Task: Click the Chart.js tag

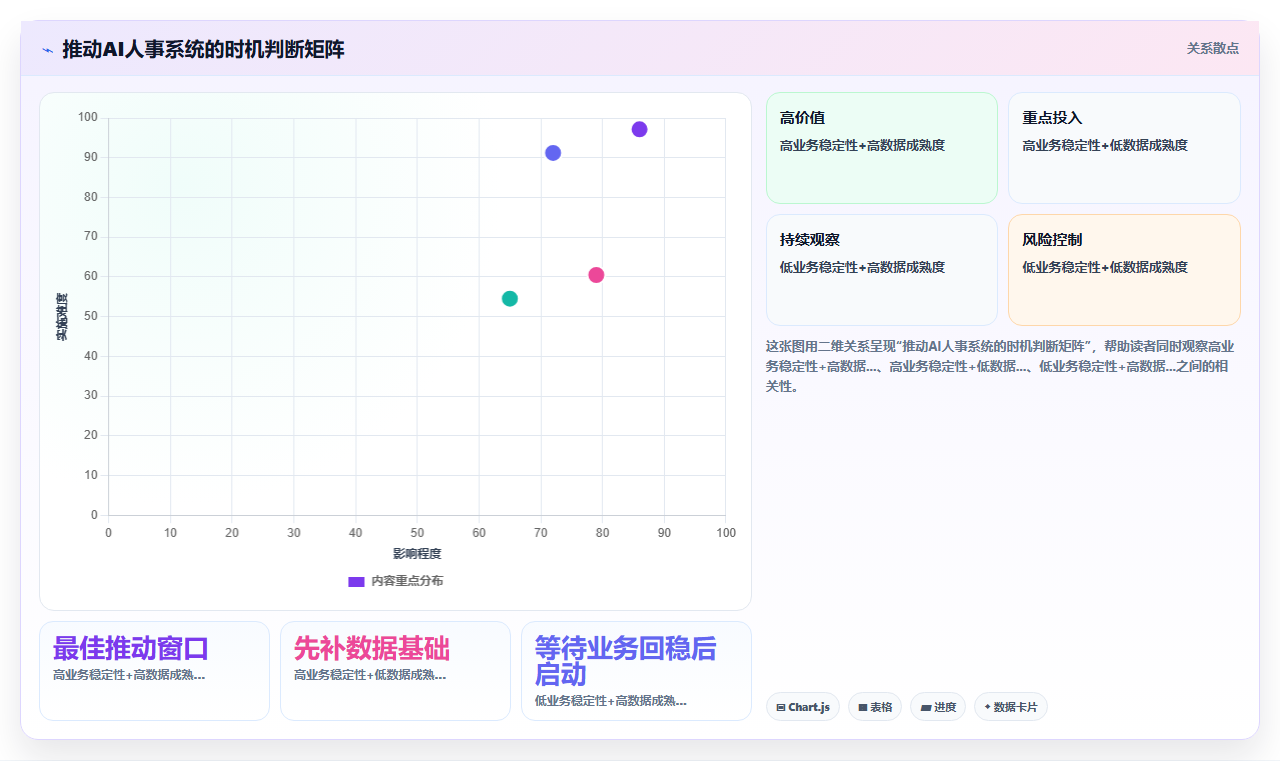Action: point(803,707)
